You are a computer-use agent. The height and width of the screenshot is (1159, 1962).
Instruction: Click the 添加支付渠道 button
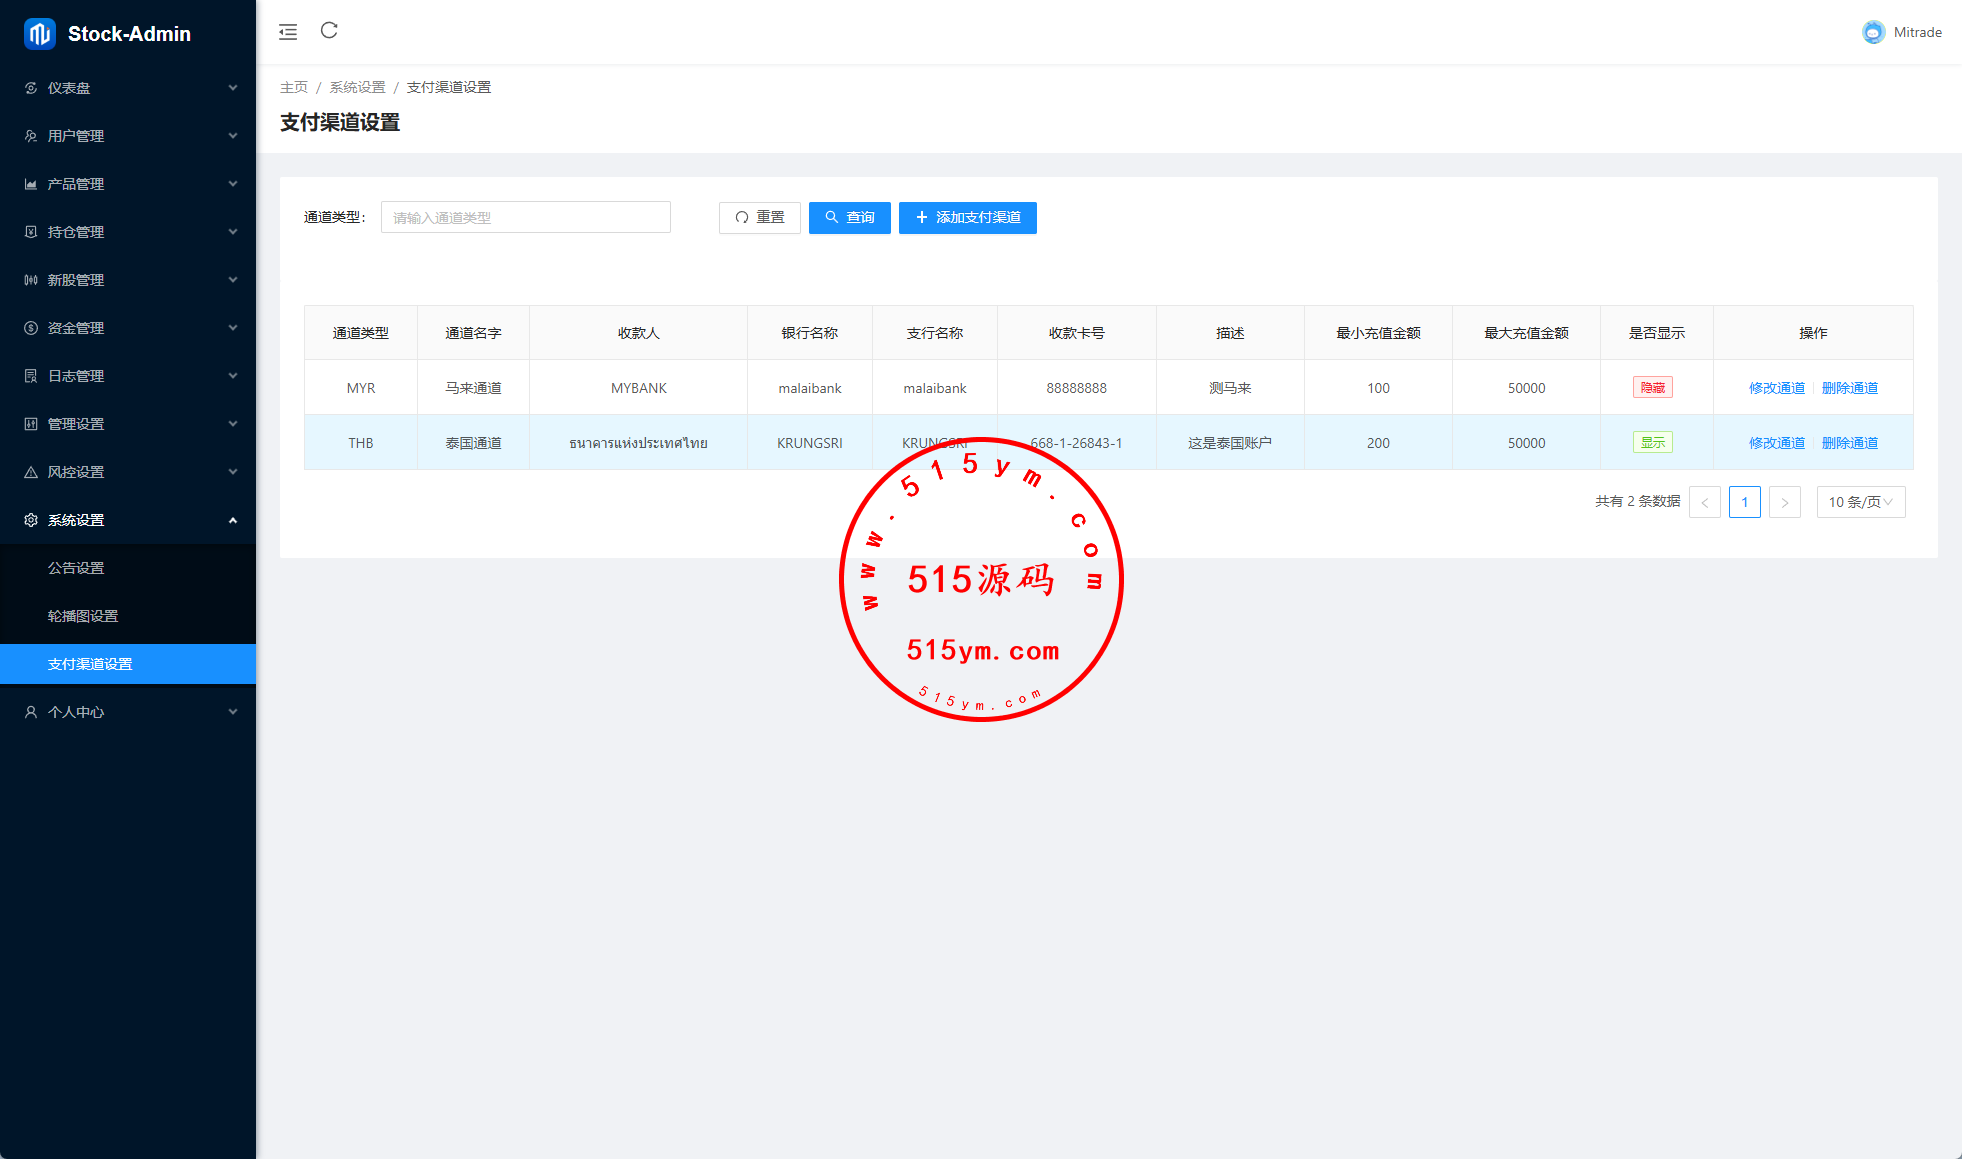[x=967, y=218]
